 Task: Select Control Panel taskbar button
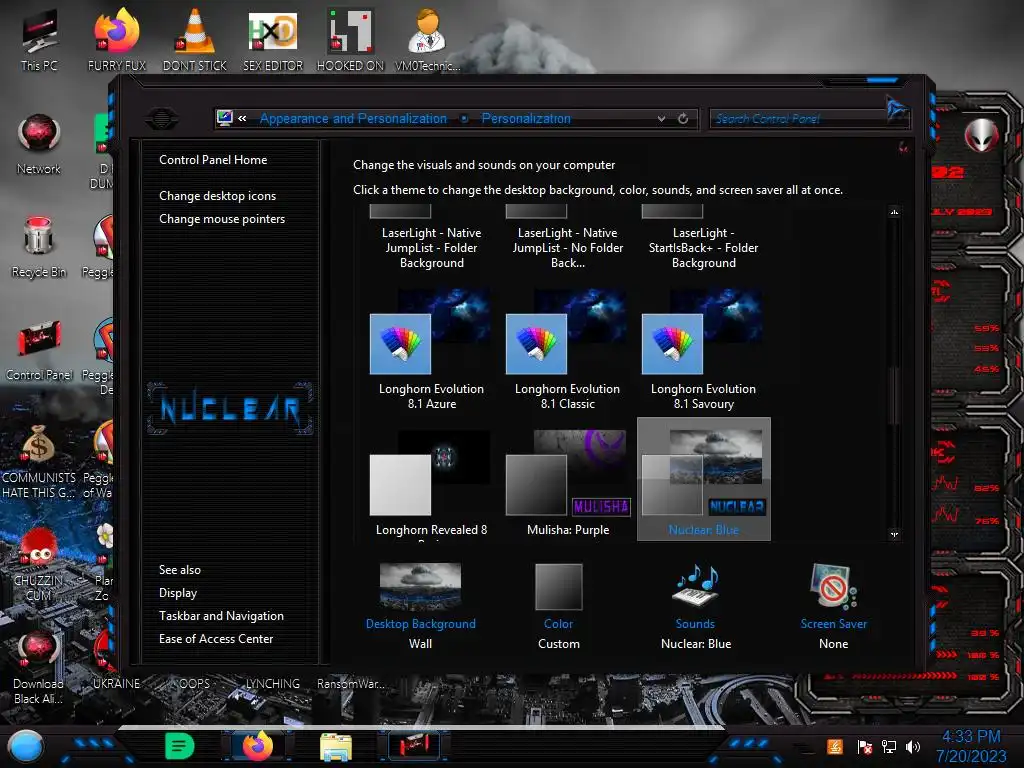point(413,746)
